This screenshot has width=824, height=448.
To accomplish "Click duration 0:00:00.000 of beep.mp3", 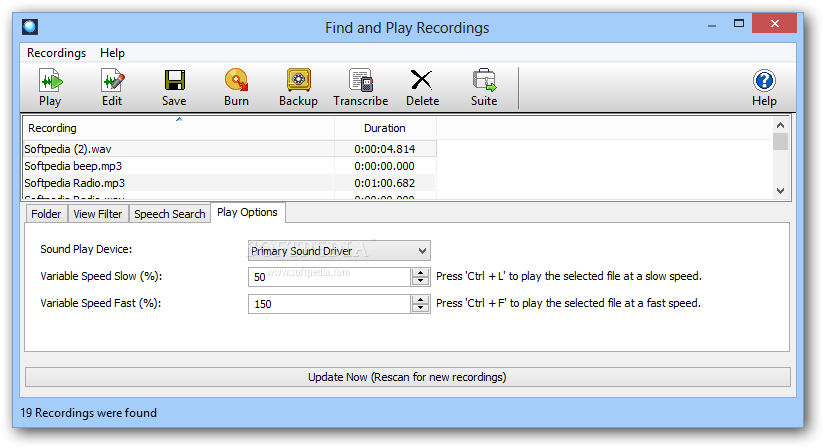I will pyautogui.click(x=385, y=166).
